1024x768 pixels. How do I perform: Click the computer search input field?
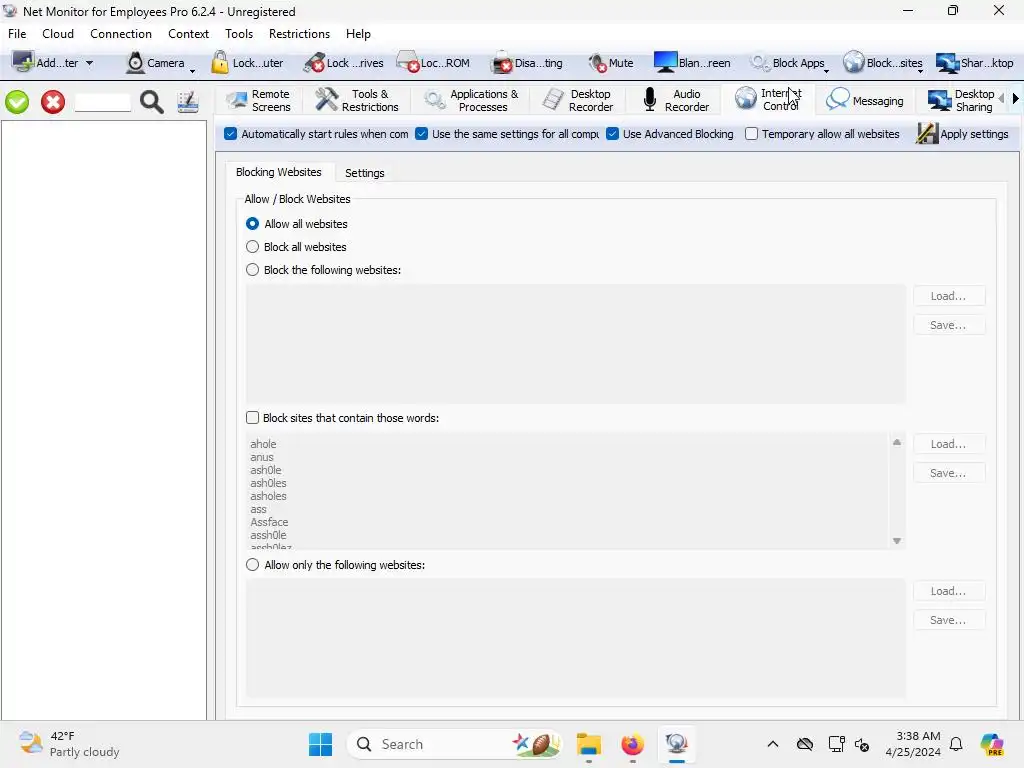[103, 102]
